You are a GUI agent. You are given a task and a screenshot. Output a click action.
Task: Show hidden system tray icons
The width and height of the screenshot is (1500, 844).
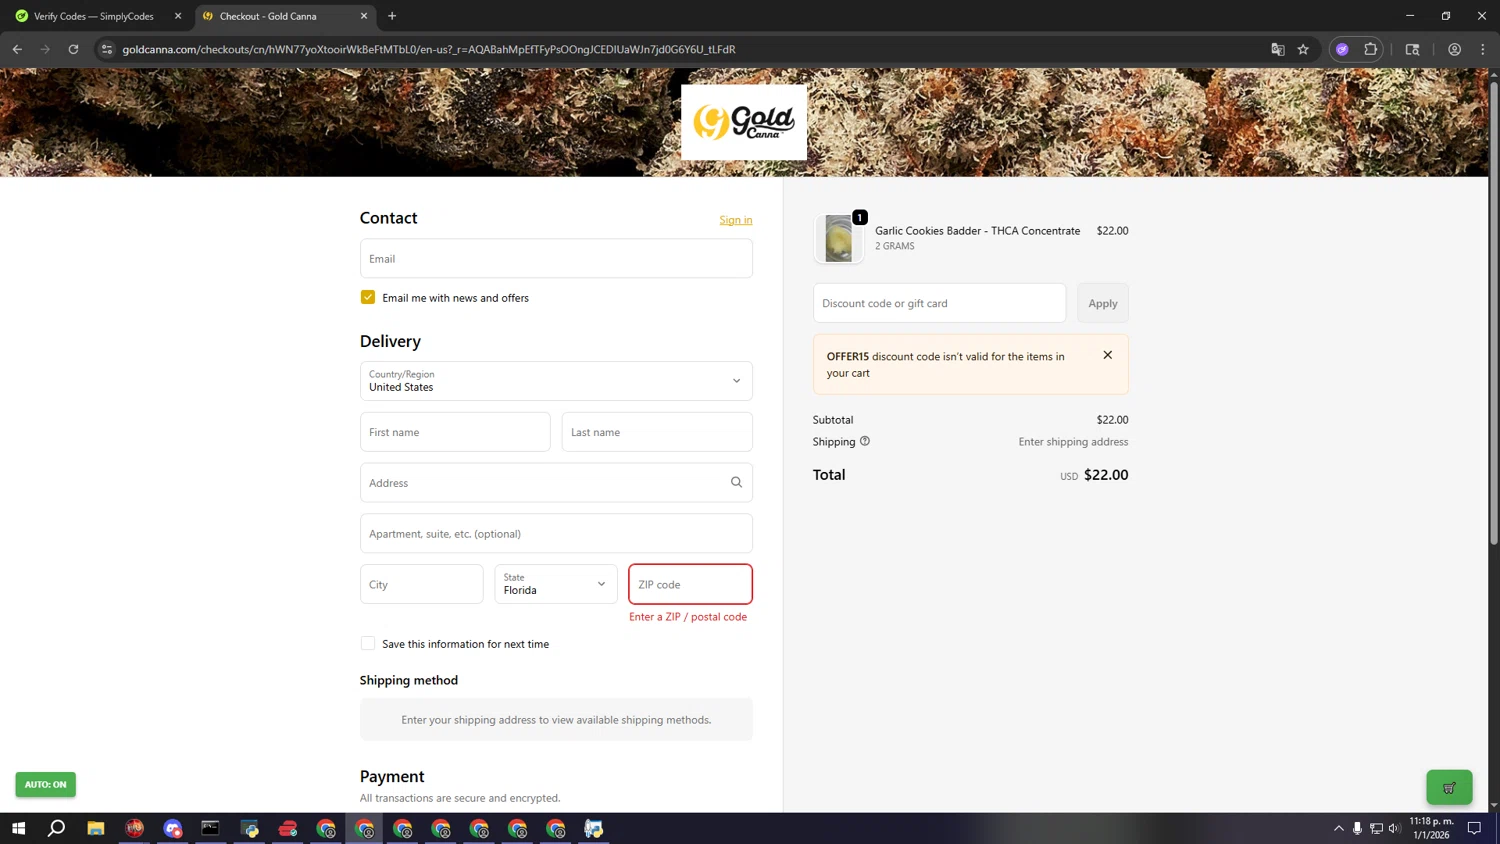1338,828
